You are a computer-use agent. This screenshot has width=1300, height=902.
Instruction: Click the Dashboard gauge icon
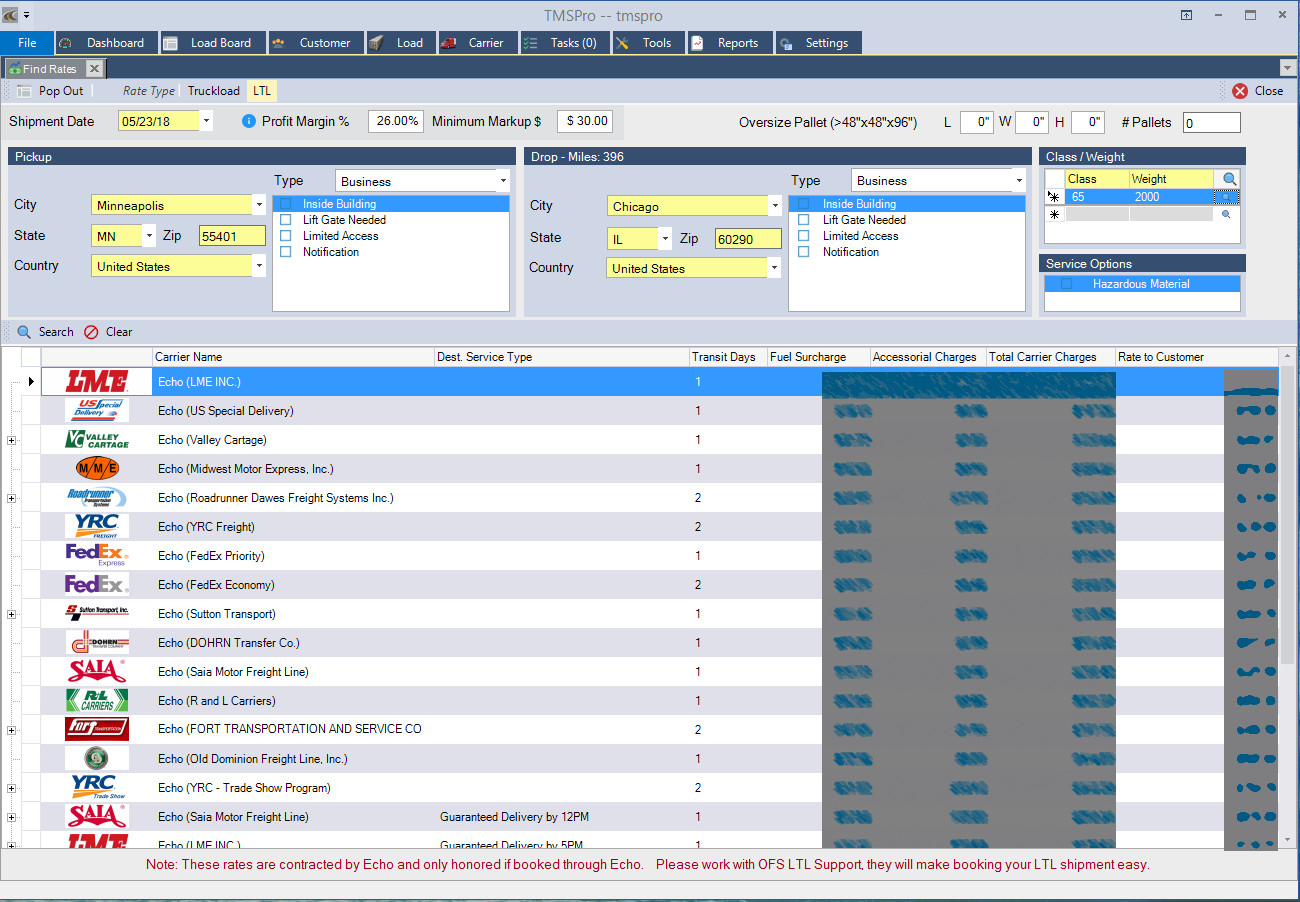click(66, 43)
